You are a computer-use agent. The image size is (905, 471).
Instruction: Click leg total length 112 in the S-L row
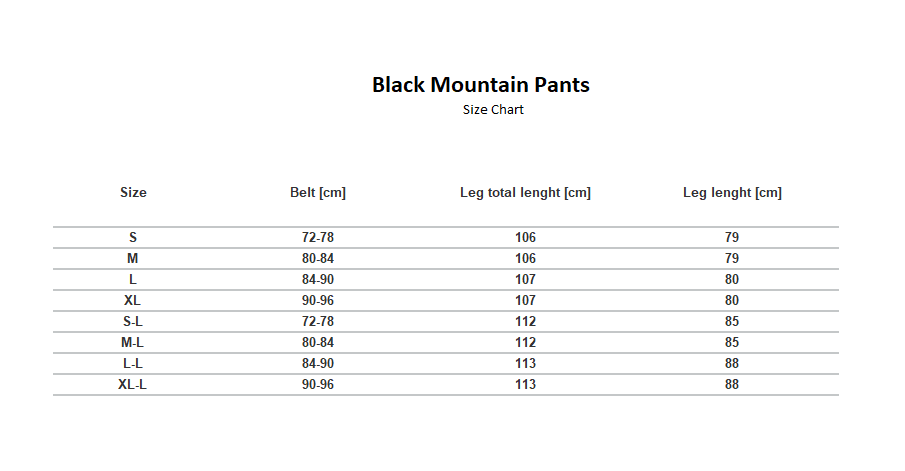(525, 322)
